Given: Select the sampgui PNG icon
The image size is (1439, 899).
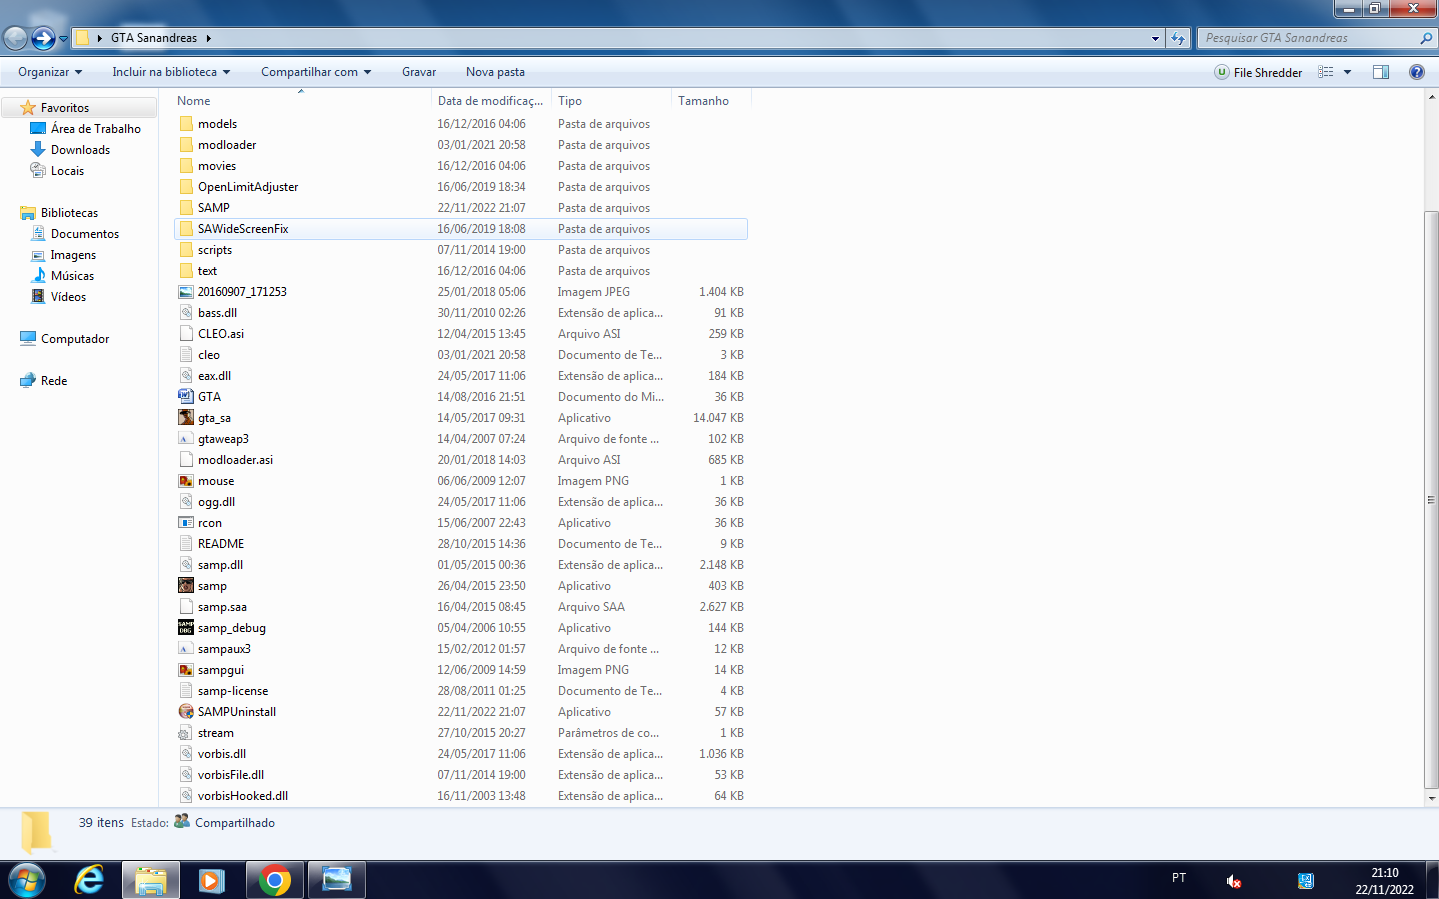Looking at the screenshot, I should point(186,670).
